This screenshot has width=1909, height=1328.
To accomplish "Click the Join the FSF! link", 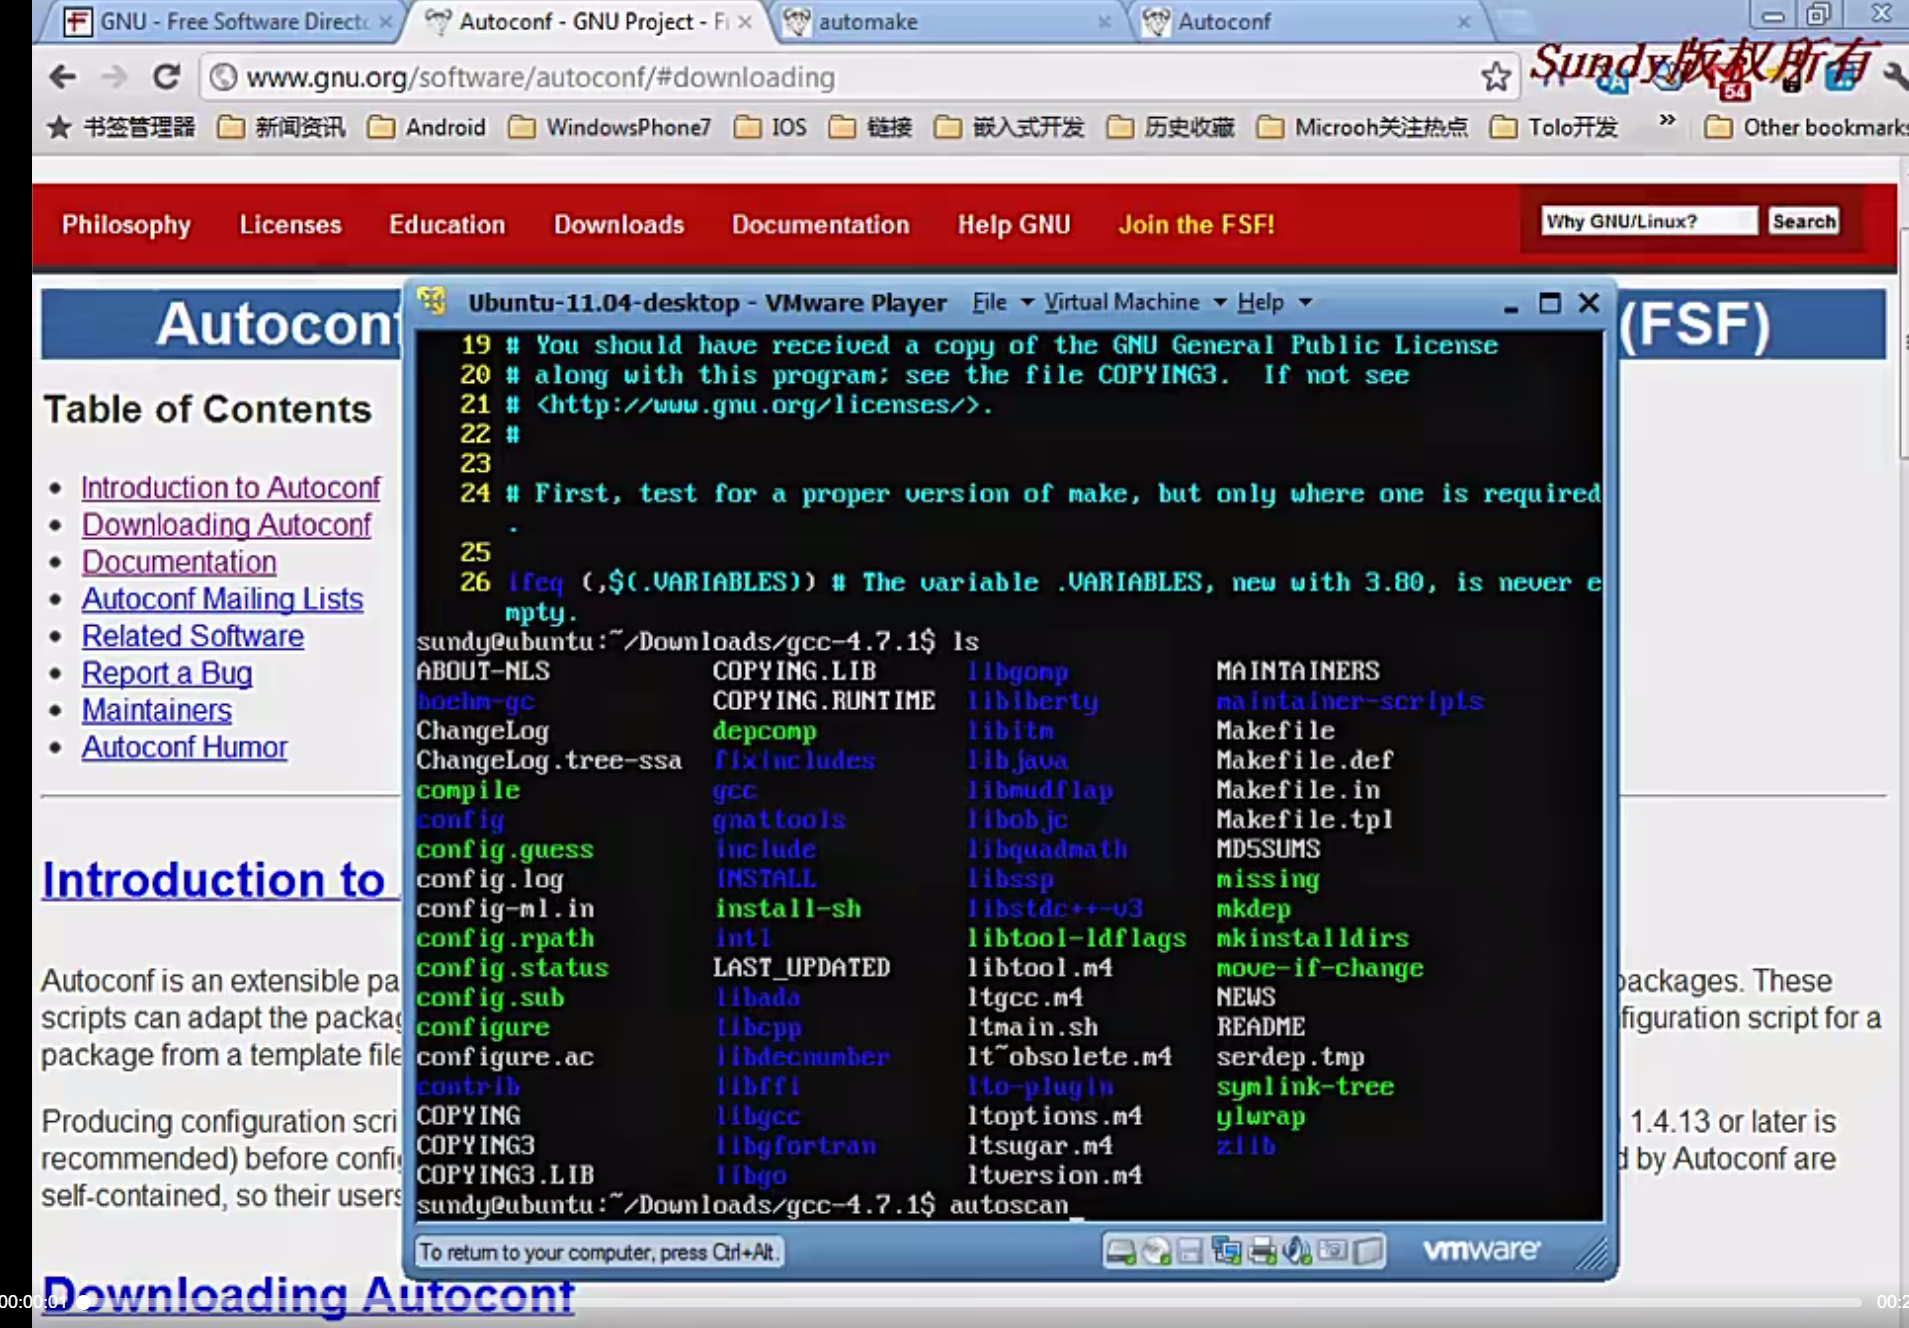I will 1196,224.
